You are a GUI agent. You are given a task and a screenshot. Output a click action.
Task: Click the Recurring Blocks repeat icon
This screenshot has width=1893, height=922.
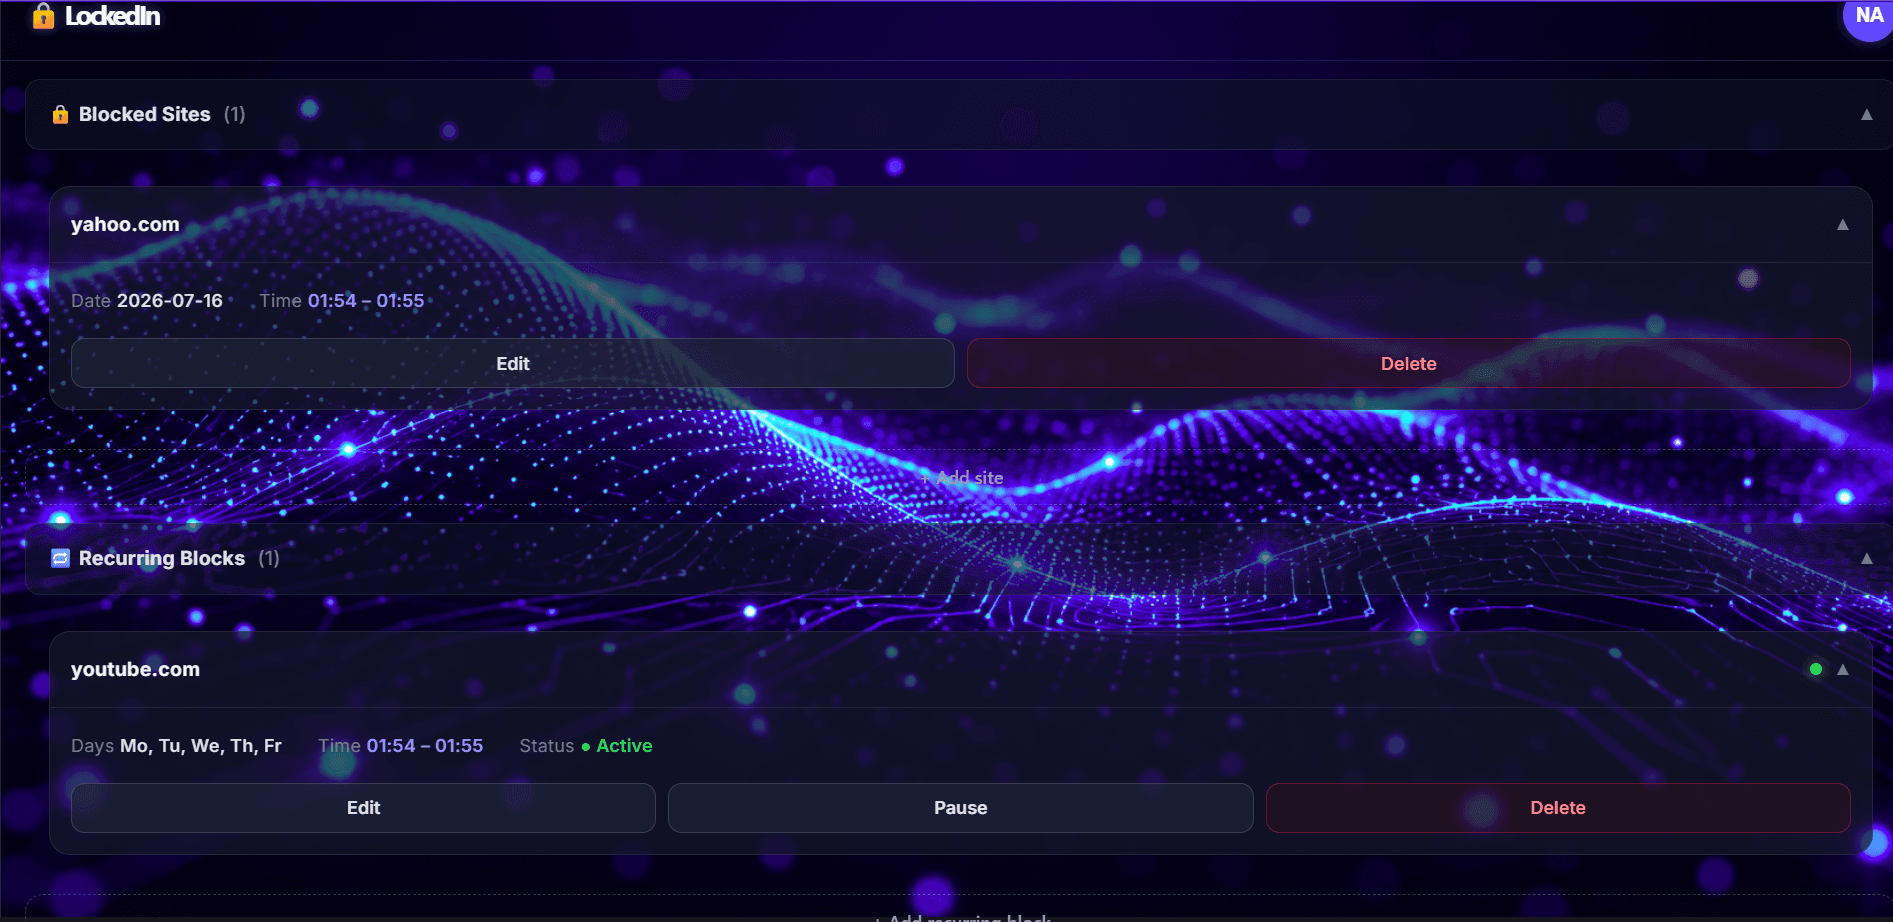point(61,558)
